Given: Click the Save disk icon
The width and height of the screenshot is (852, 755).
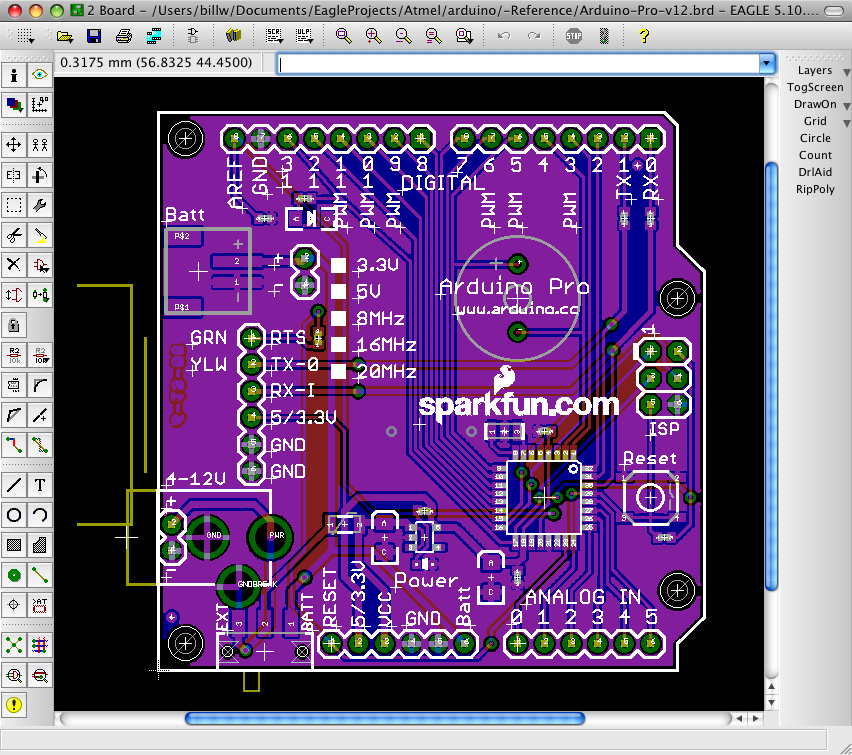Looking at the screenshot, I should 94,36.
